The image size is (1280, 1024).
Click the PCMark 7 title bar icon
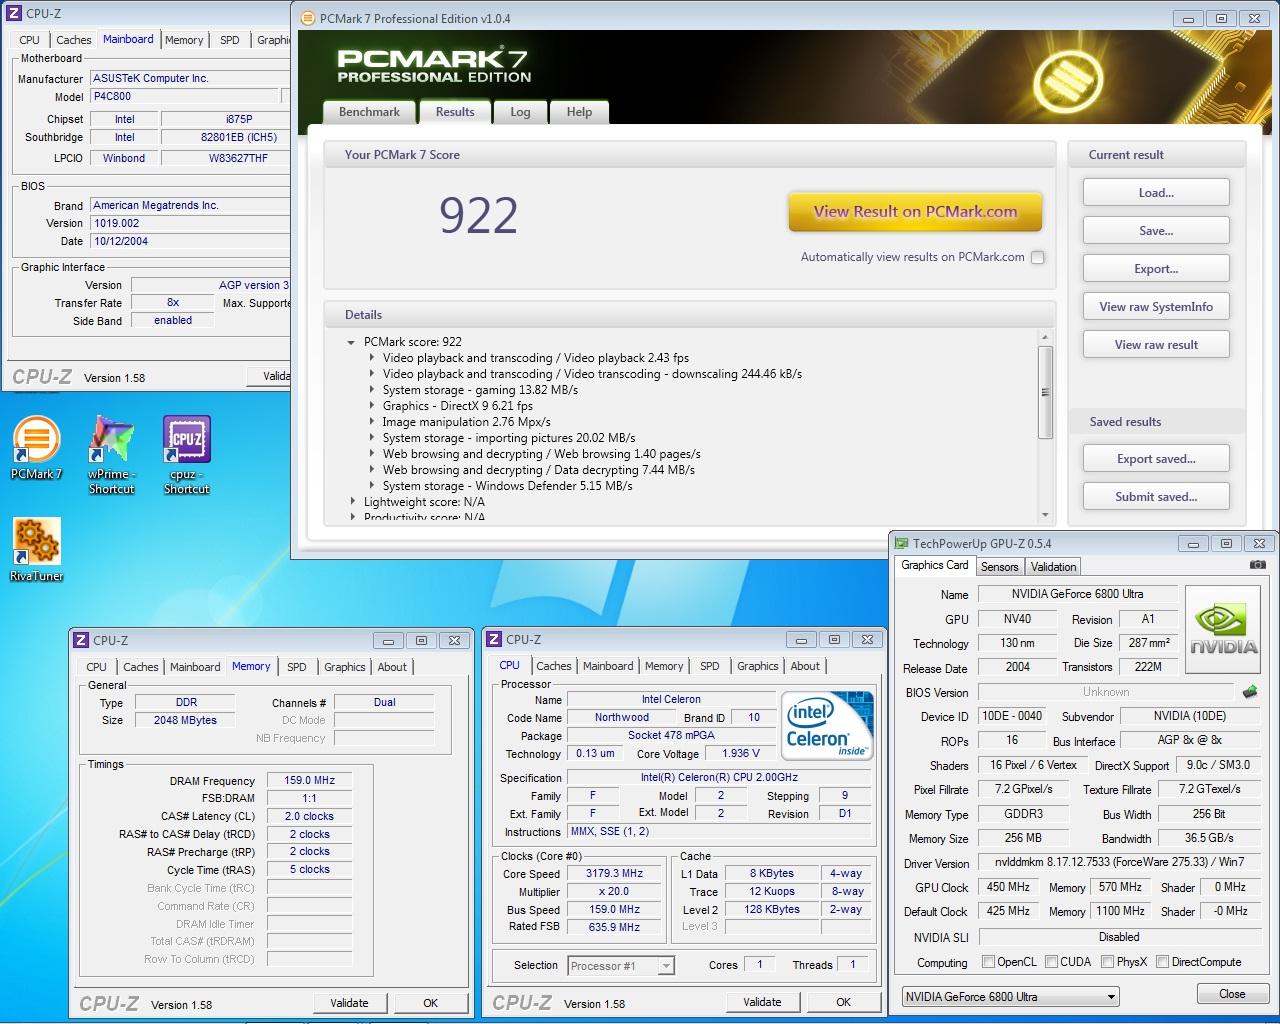tap(306, 18)
